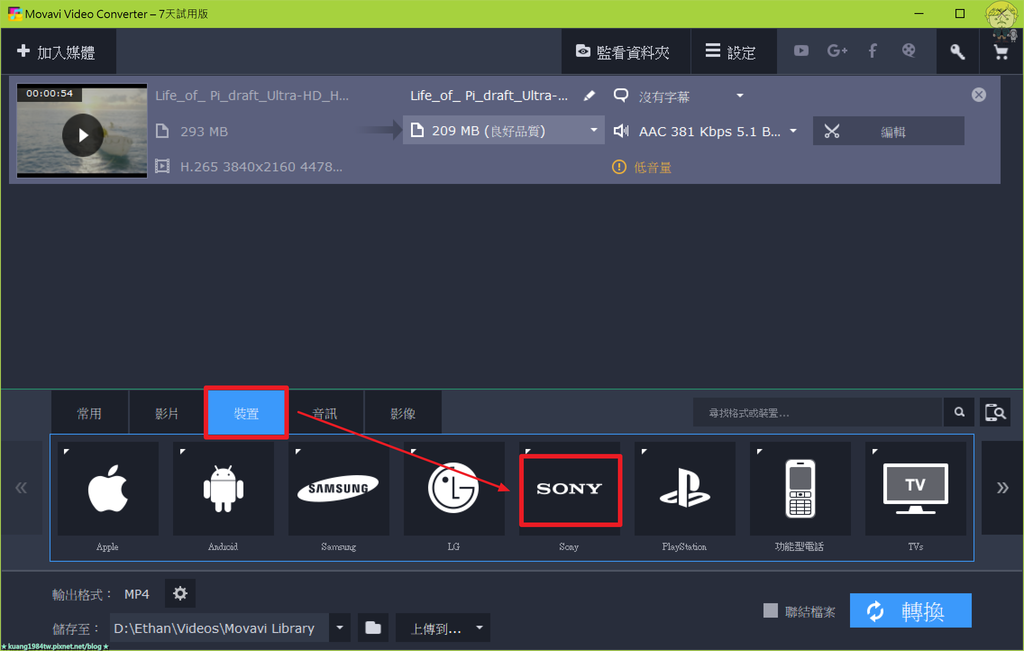Click the key activation icon
The width and height of the screenshot is (1024, 651).
957,52
